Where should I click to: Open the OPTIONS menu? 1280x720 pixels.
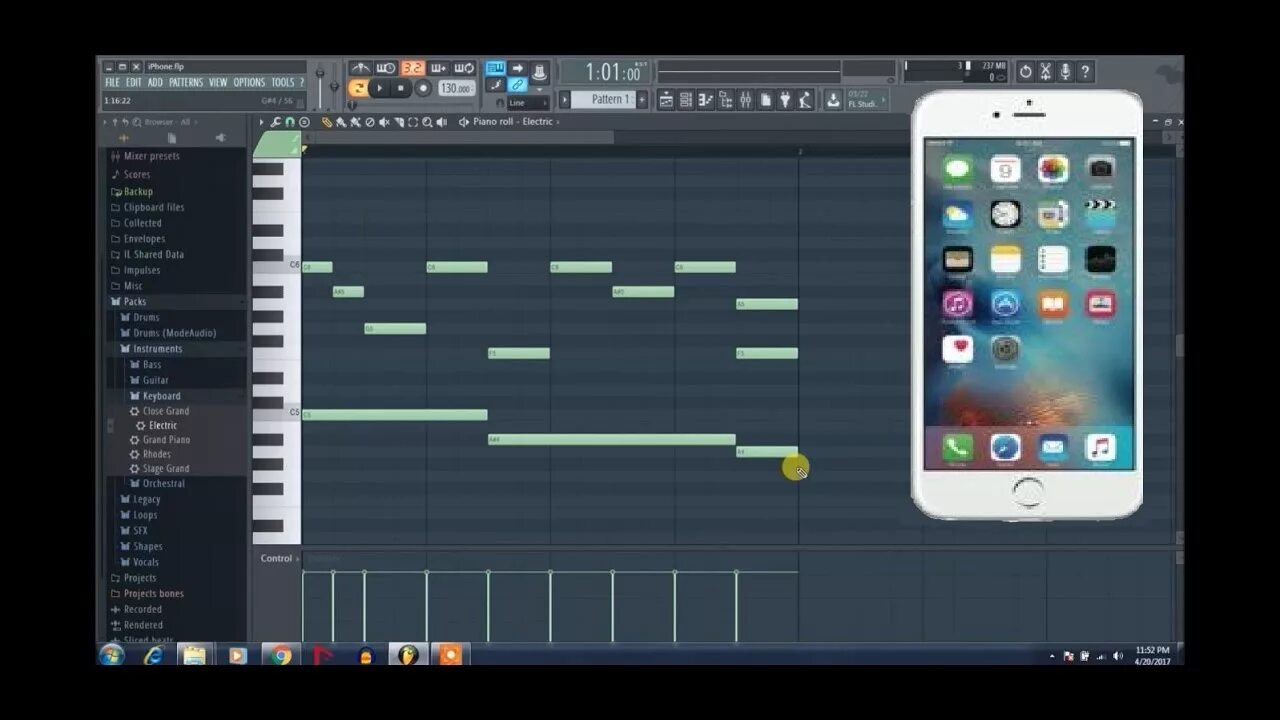tap(249, 83)
